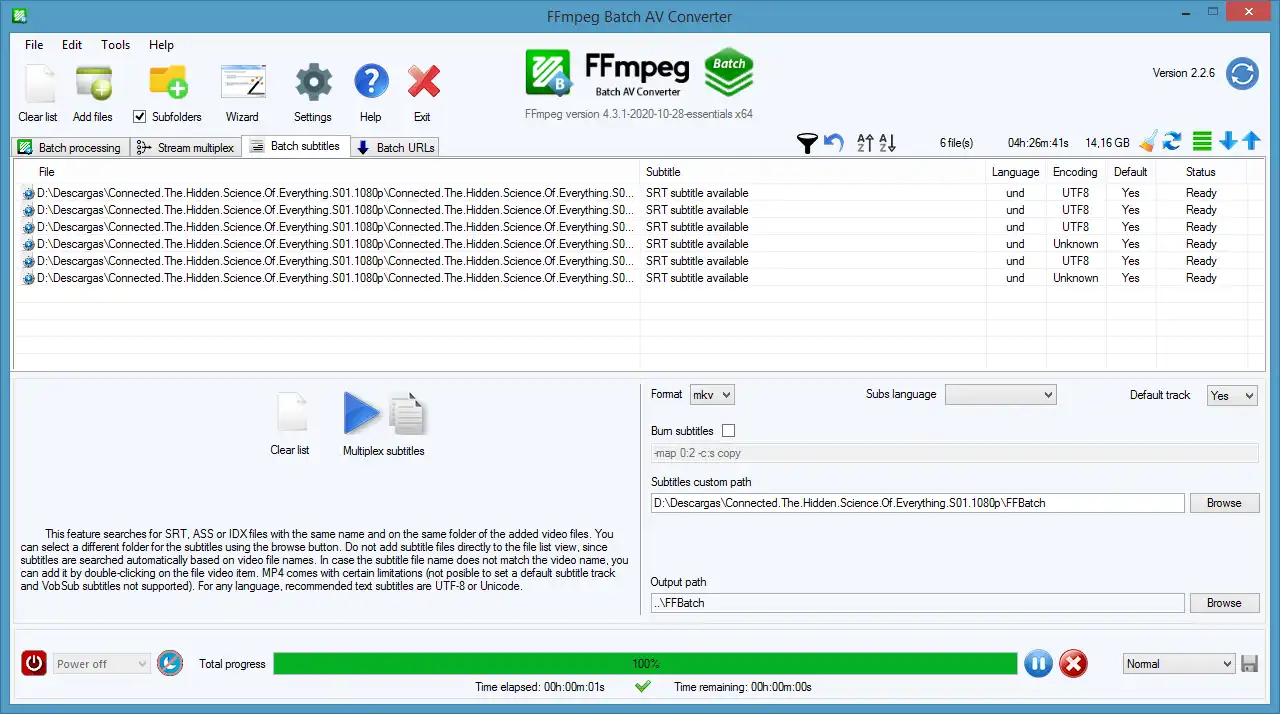
Task: Click the Clear list toolbar icon
Action: [x=38, y=83]
